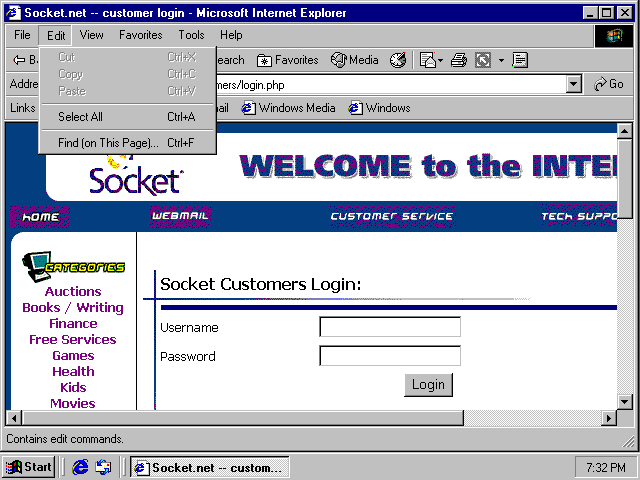
Task: Open the View menu
Action: pos(91,35)
